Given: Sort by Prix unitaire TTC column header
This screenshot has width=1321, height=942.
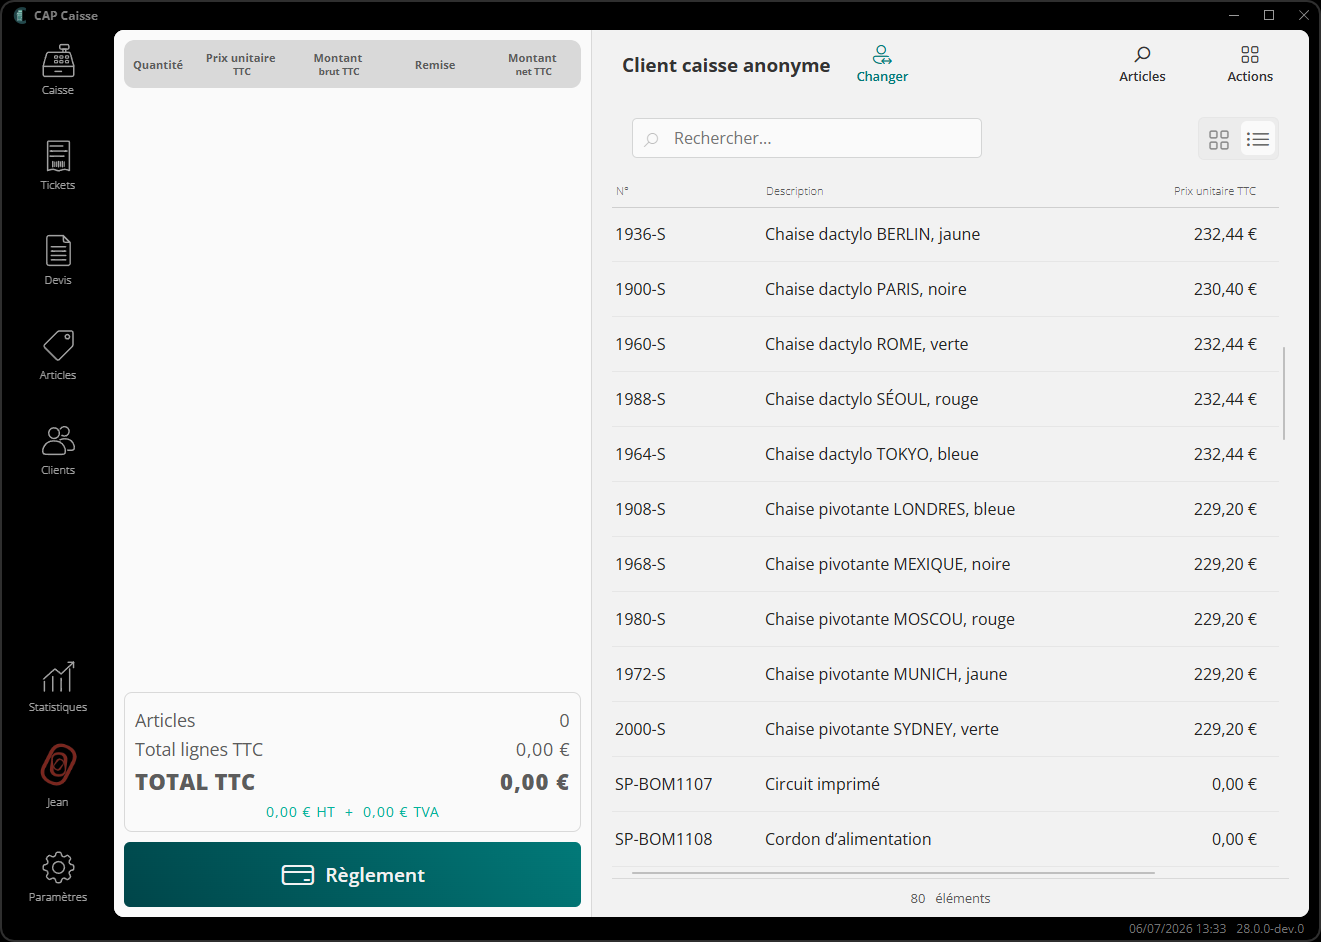Looking at the screenshot, I should pyautogui.click(x=1215, y=191).
